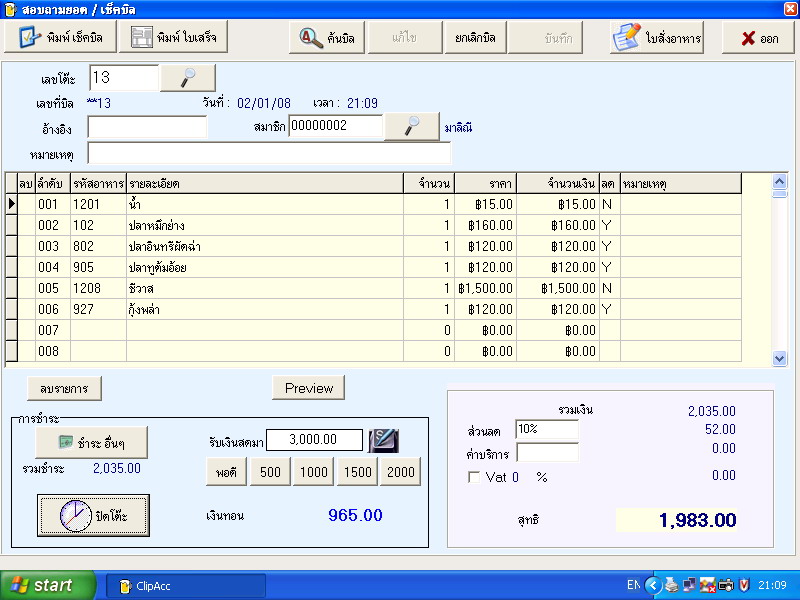Click magnifier next to member ID field
This screenshot has height=600, width=800.
click(x=412, y=126)
